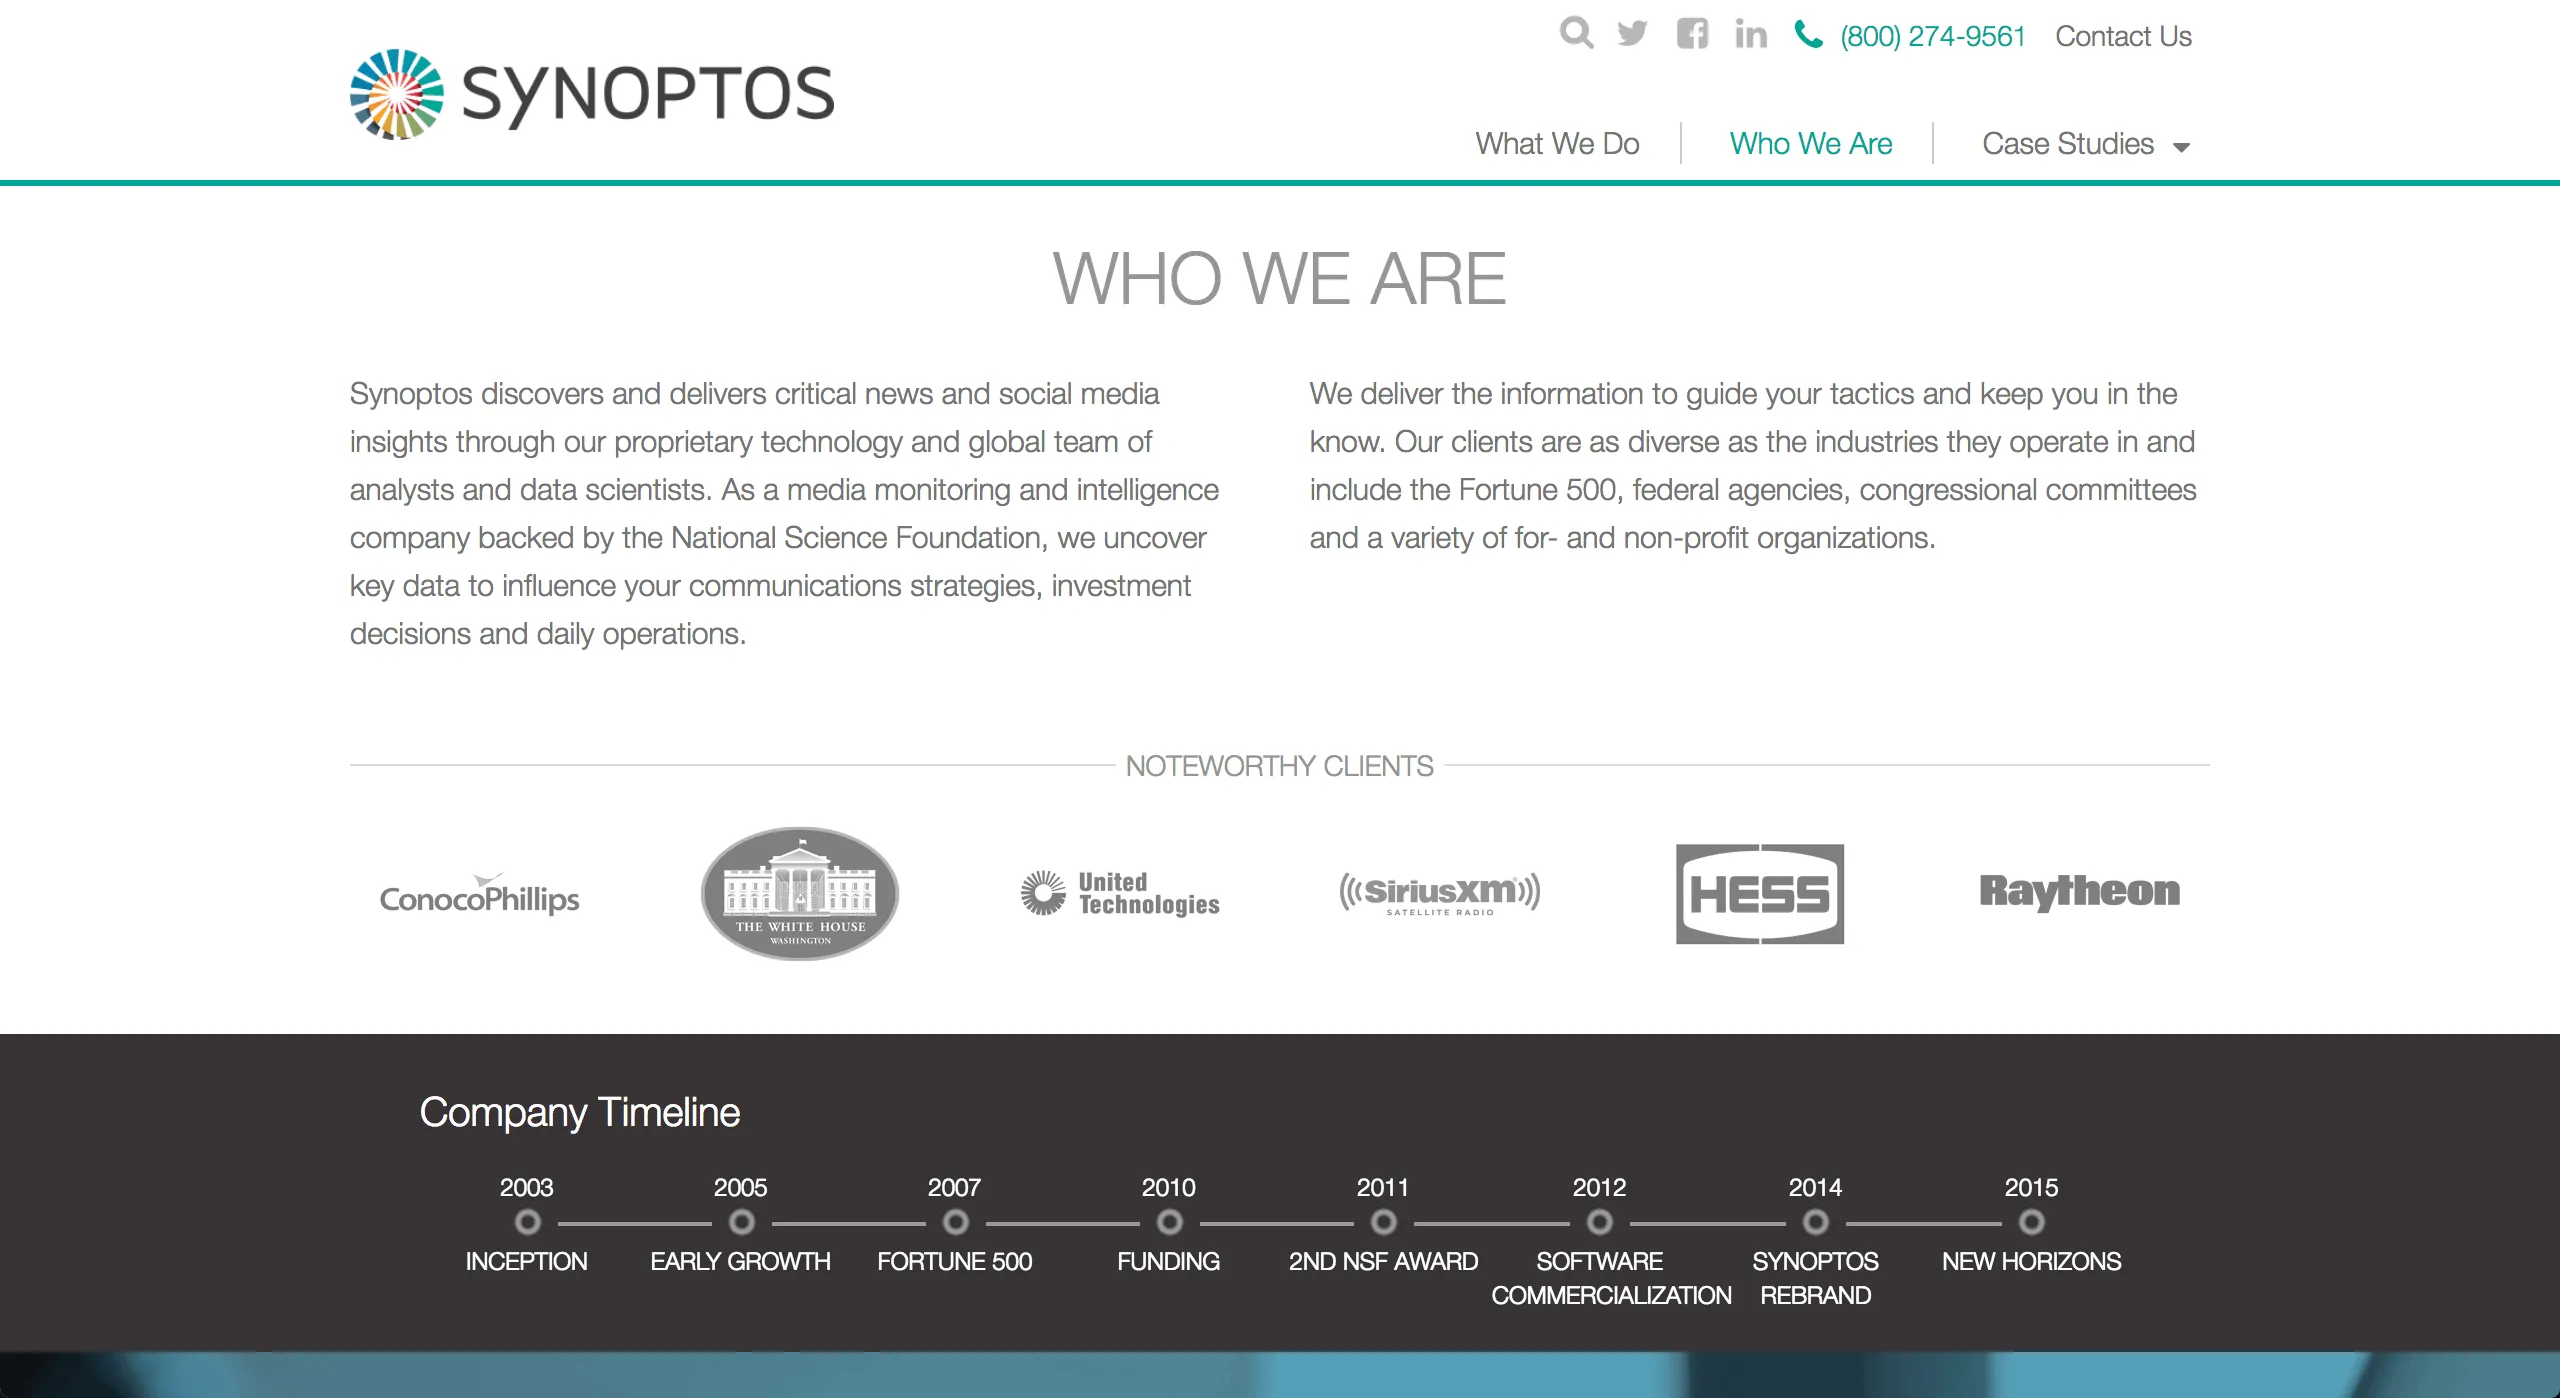Select the 2011 timeline marker dot
The image size is (2560, 1398).
1383,1222
